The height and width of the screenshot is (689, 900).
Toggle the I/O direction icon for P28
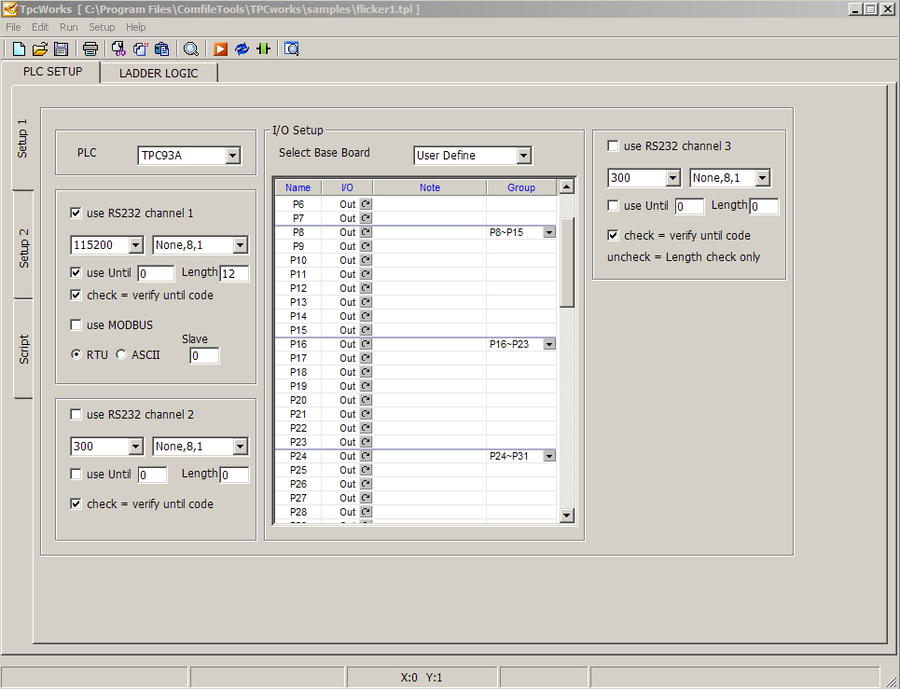tap(366, 512)
